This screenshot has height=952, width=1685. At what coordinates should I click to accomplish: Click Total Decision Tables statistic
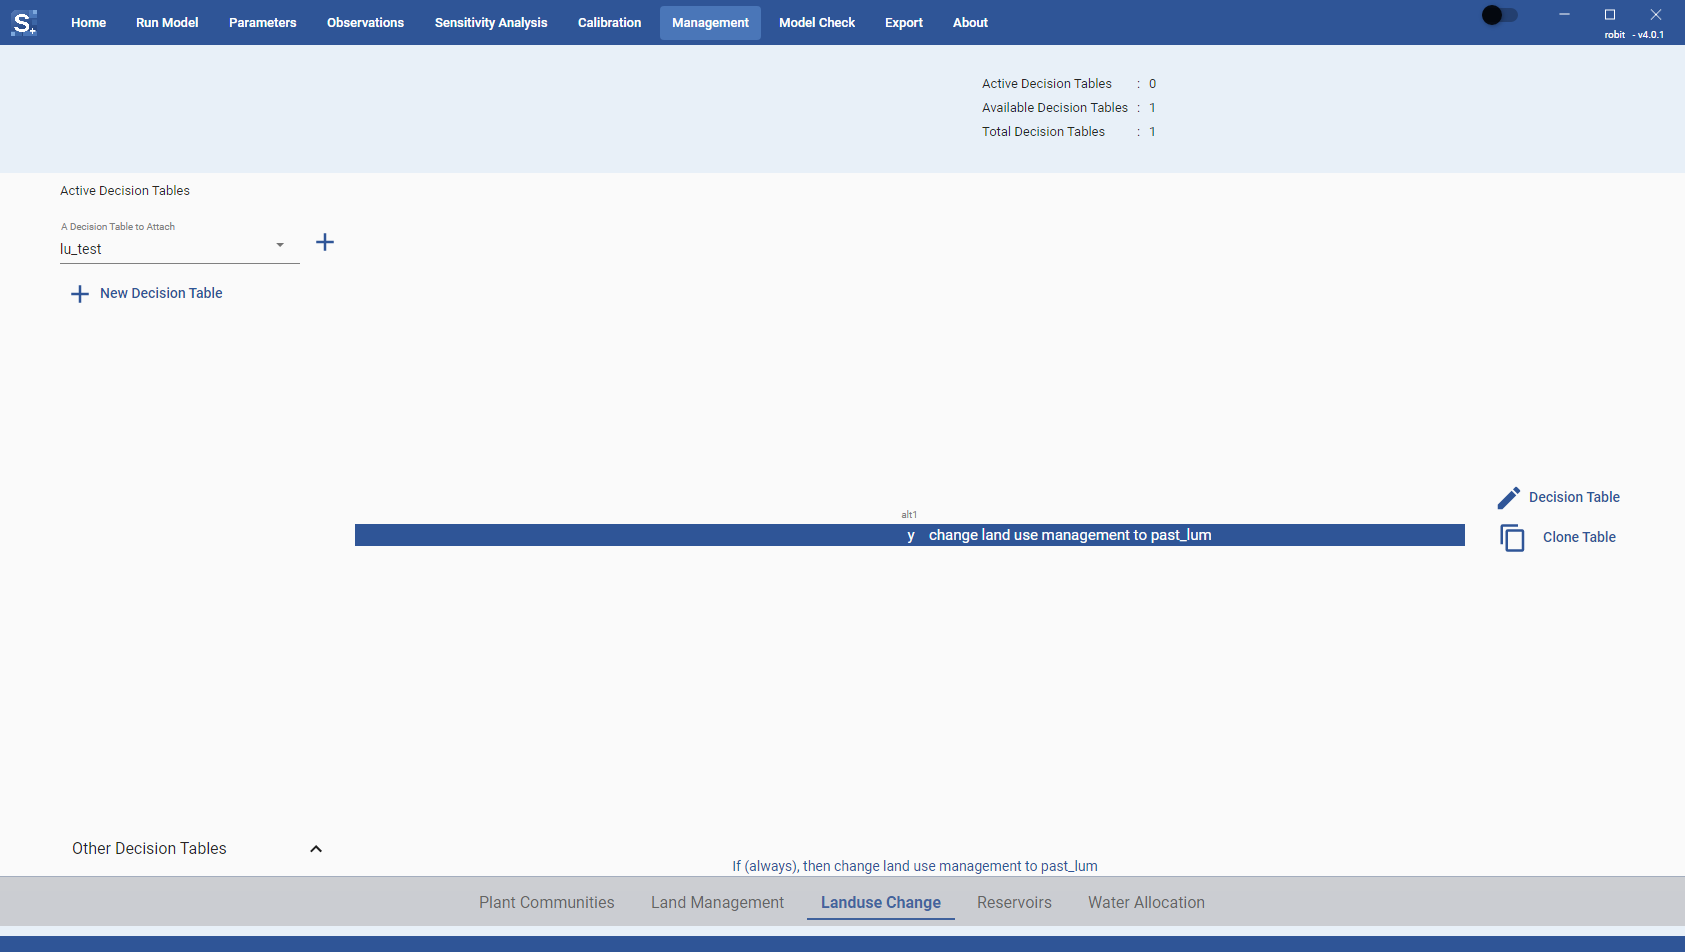[1069, 132]
